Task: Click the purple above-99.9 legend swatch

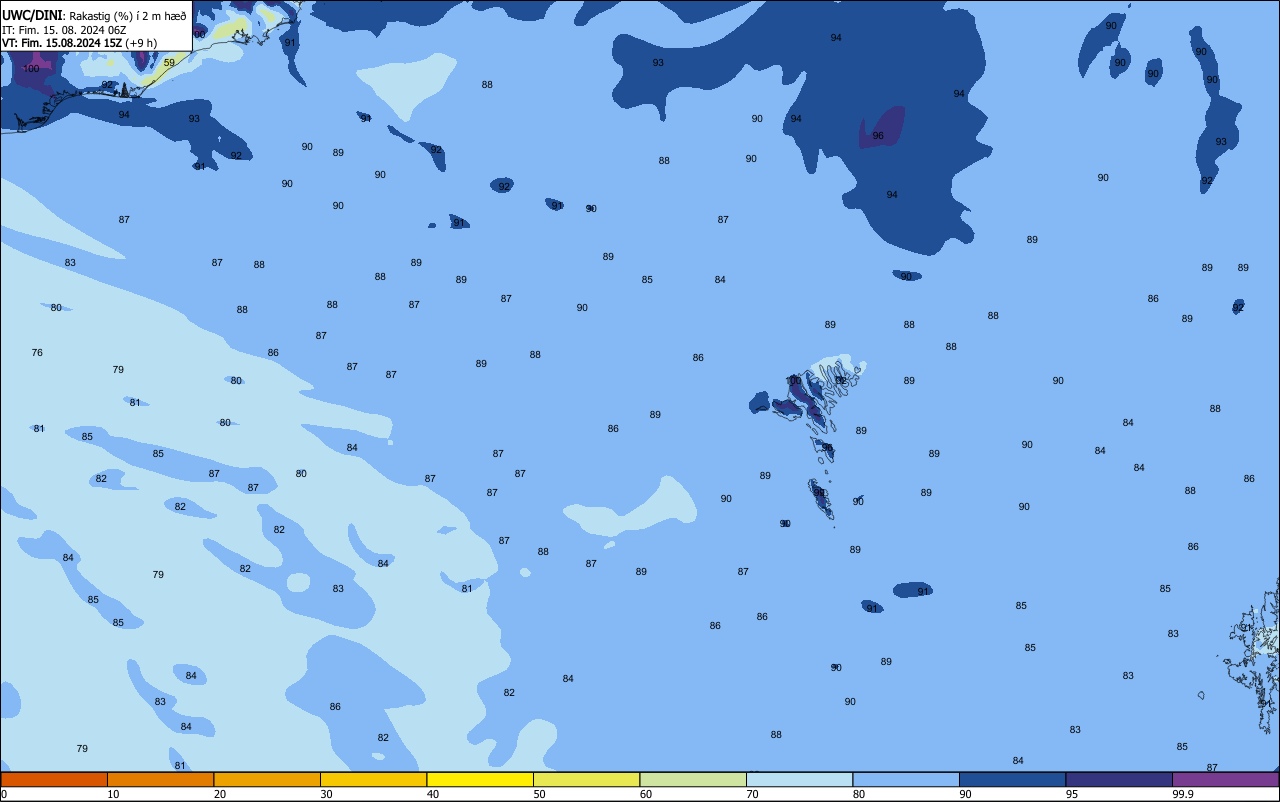Action: click(x=1225, y=779)
